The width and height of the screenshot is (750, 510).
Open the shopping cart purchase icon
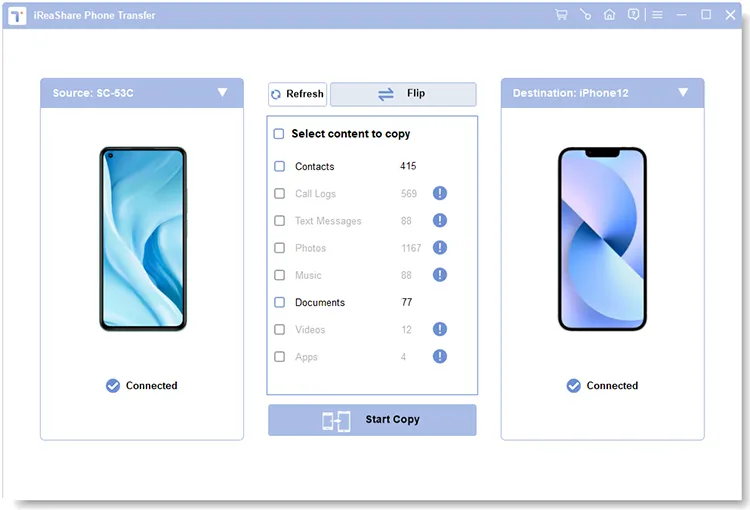point(561,14)
